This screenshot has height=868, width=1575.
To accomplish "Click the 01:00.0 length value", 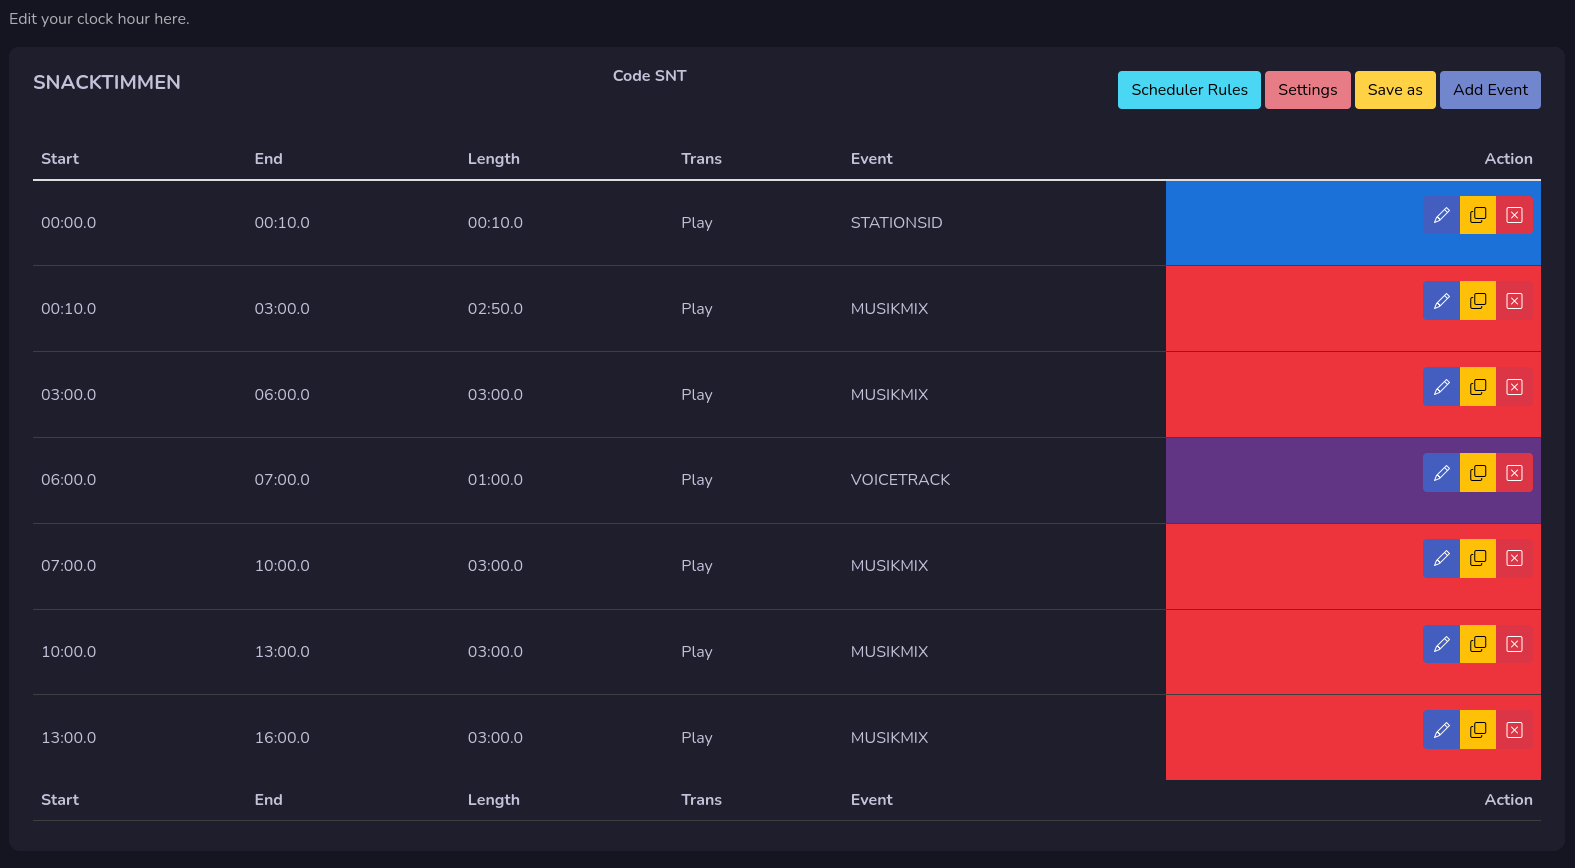I will [x=495, y=480].
